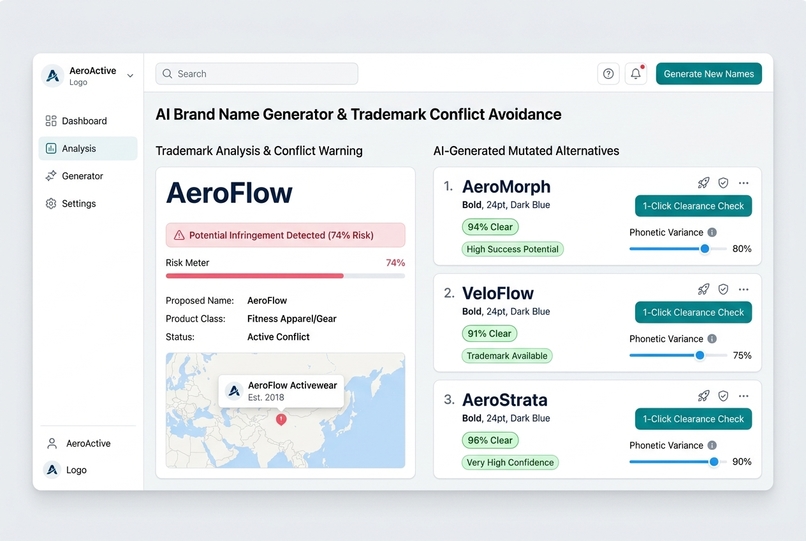The height and width of the screenshot is (541, 806).
Task: Run 1-Click Clearance Check for VeloFlow
Action: pyautogui.click(x=693, y=313)
